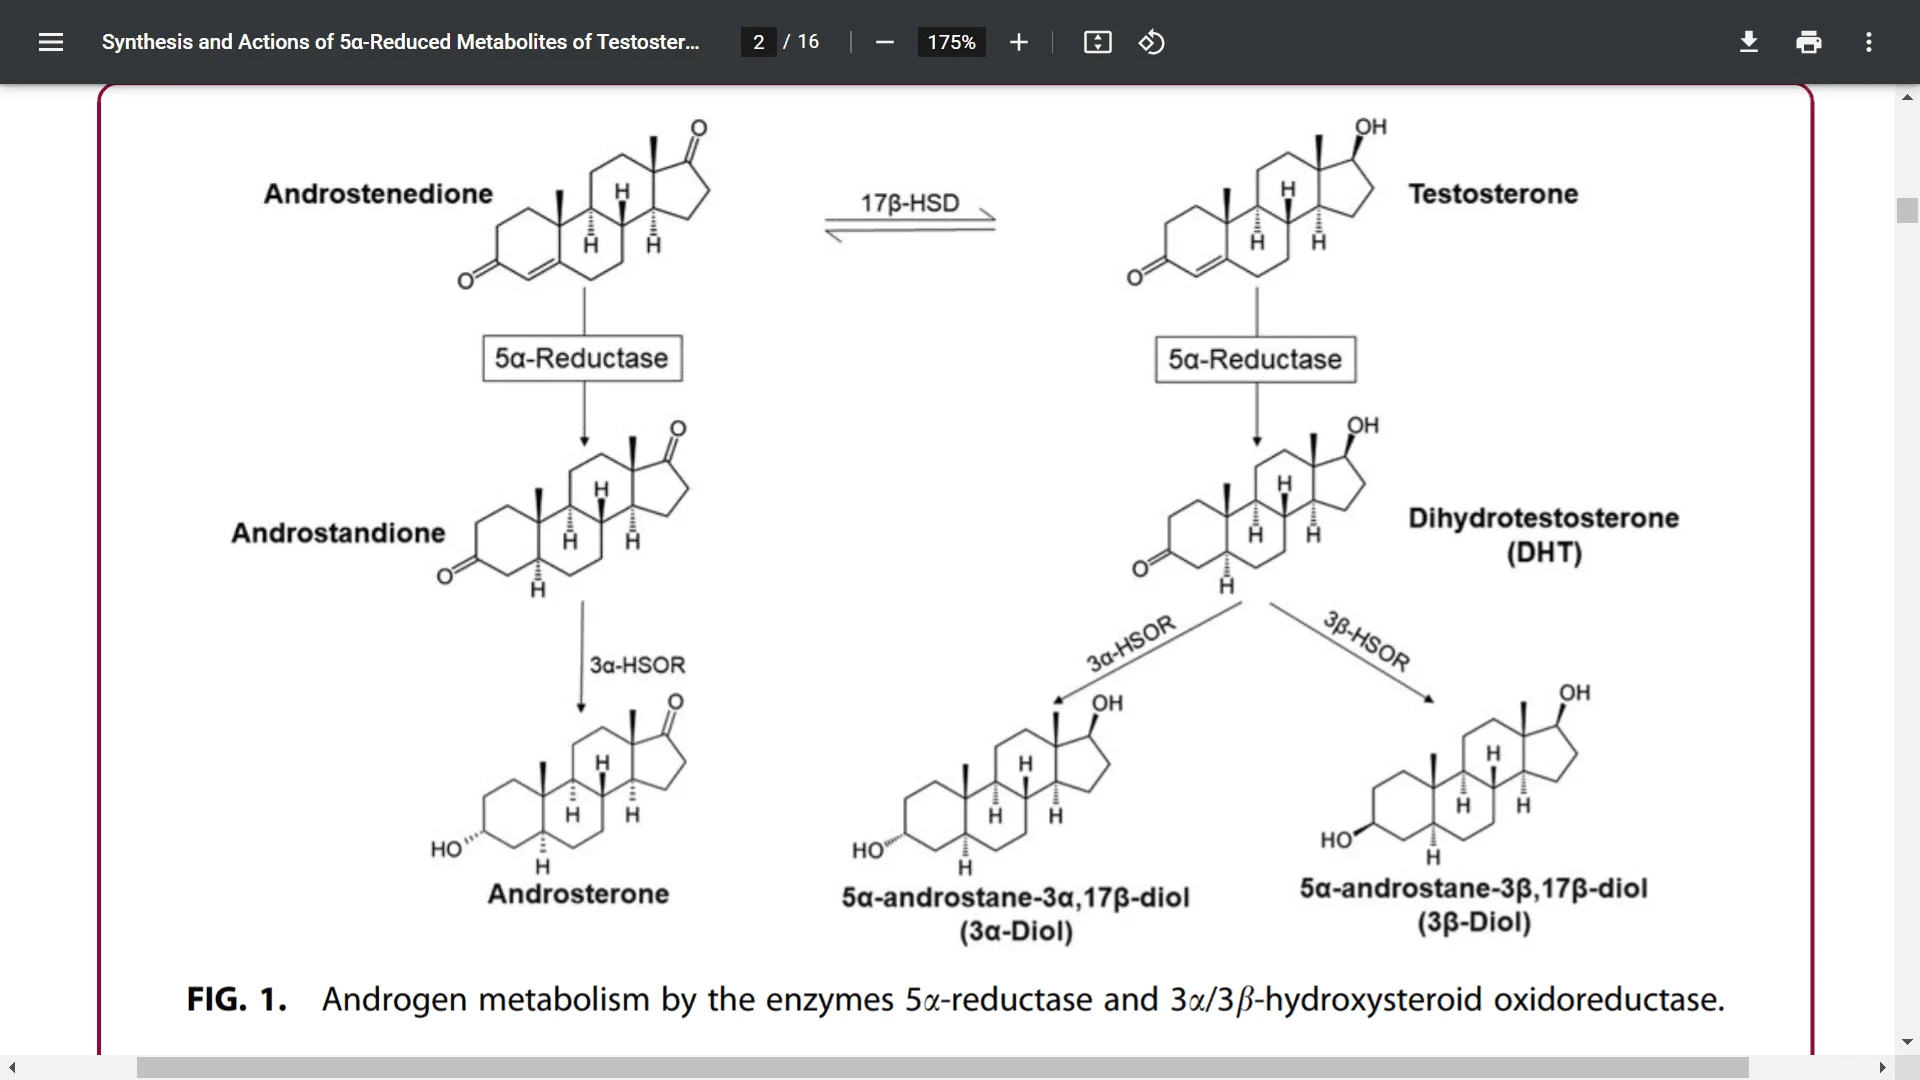Screen dimensions: 1920x1080
Task: Click the scroll right arrow
Action: [1882, 1068]
